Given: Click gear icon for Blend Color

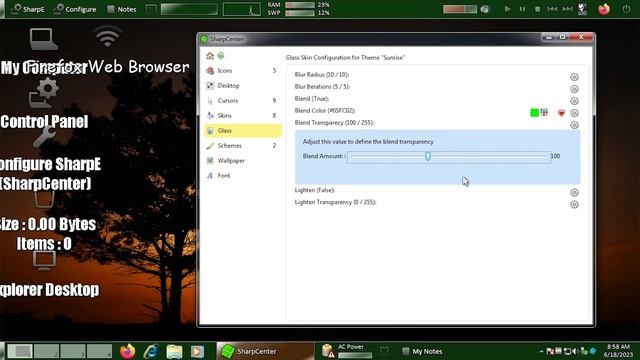Looking at the screenshot, I should coord(574,113).
